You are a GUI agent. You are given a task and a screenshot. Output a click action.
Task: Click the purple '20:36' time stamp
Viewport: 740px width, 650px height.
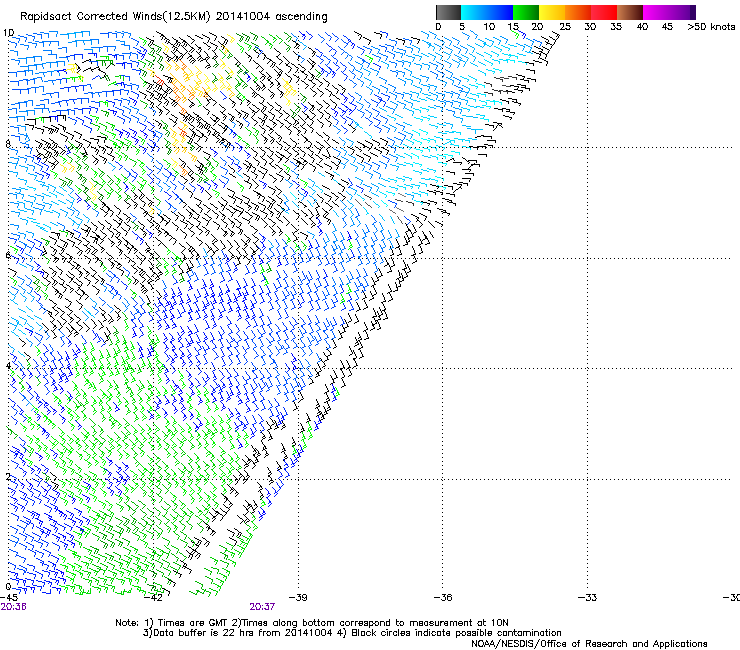click(13, 607)
